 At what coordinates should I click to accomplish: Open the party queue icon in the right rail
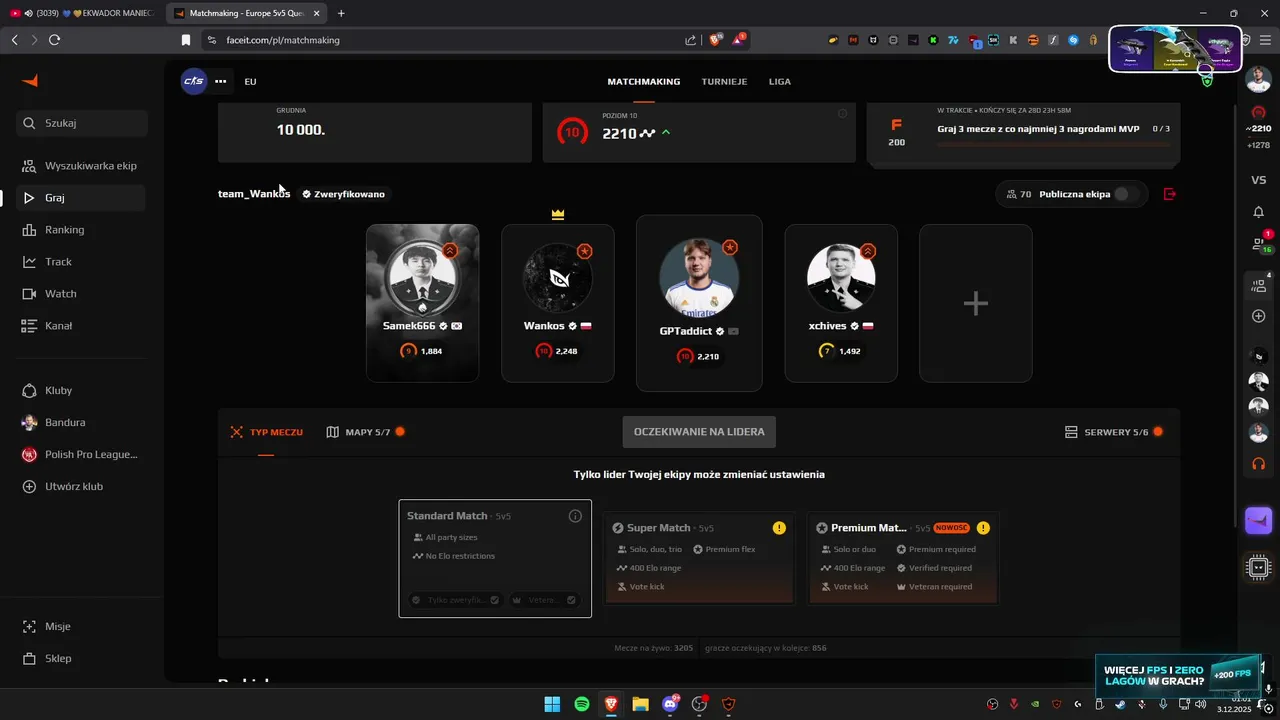[x=1259, y=286]
